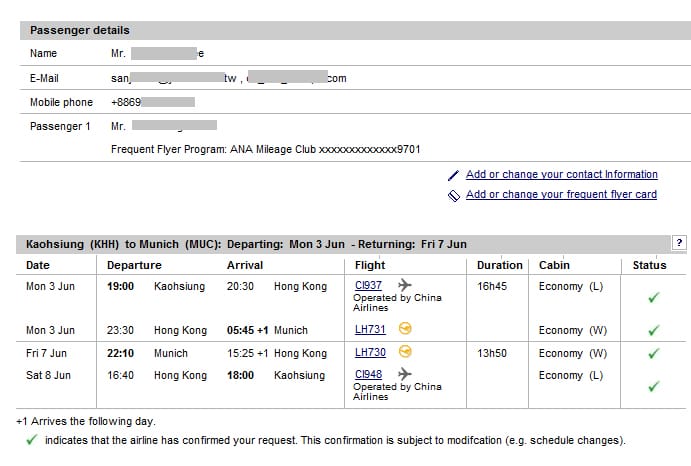This screenshot has width=691, height=466.
Task: Click the Flight column header
Action: pos(370,265)
